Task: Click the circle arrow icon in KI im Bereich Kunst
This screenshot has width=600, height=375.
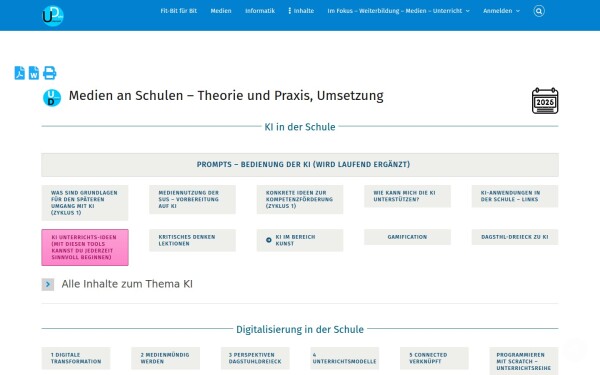Action: [269, 240]
